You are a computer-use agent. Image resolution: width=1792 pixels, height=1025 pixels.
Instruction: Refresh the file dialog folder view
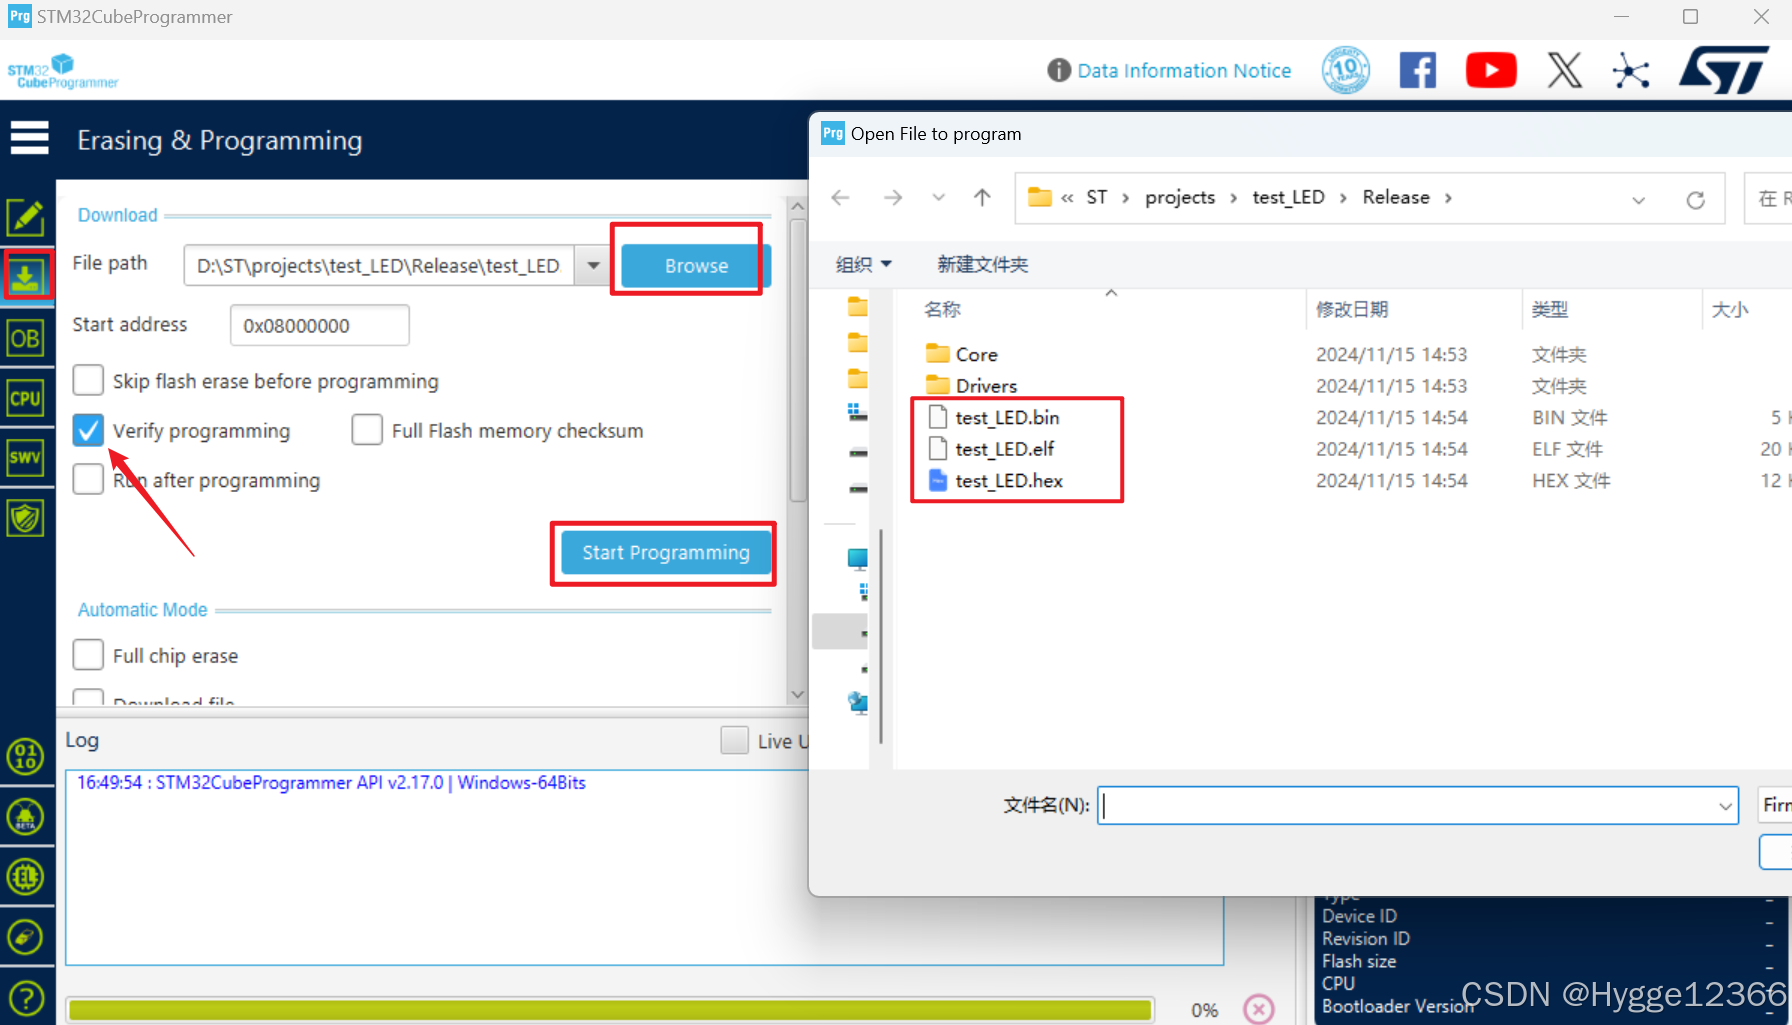point(1695,199)
